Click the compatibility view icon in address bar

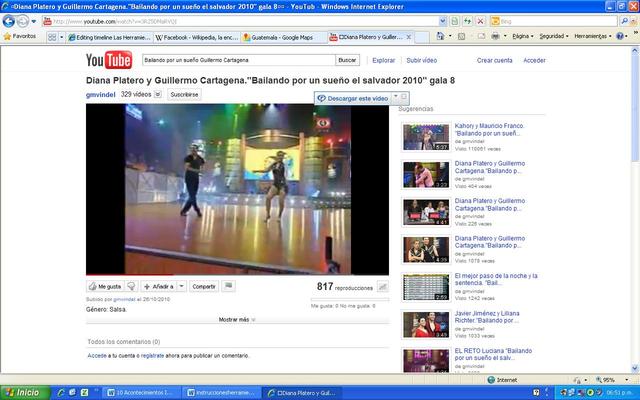tap(454, 21)
